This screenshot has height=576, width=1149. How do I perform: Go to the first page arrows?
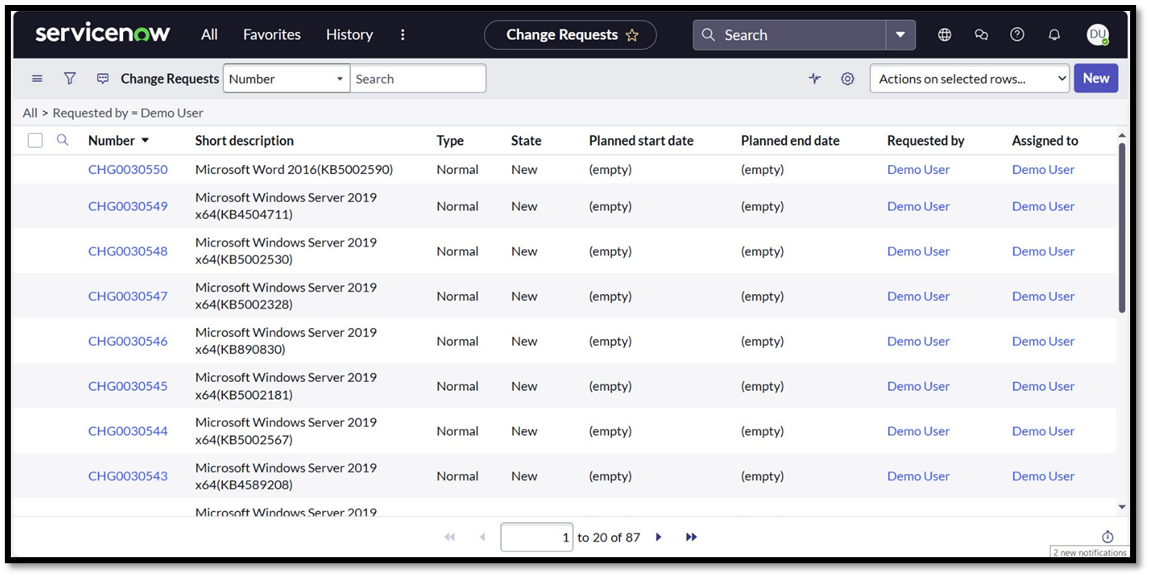coord(450,537)
